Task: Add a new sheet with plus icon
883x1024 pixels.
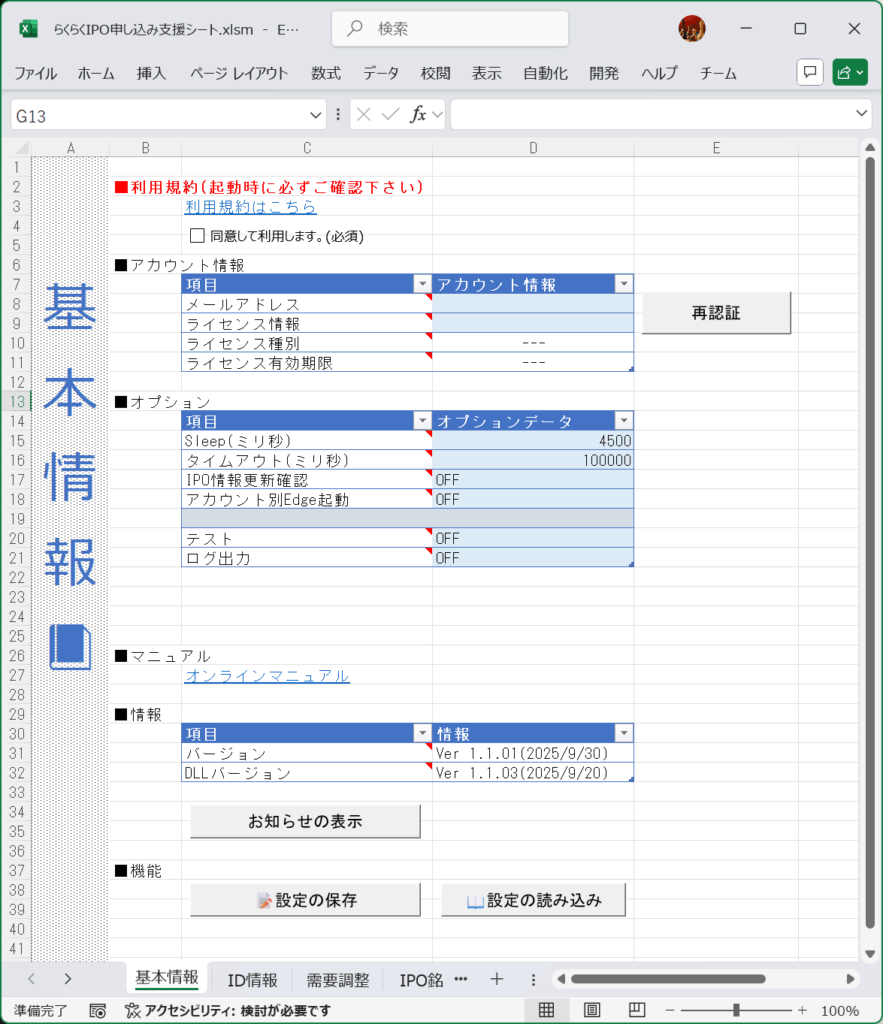Action: click(496, 979)
